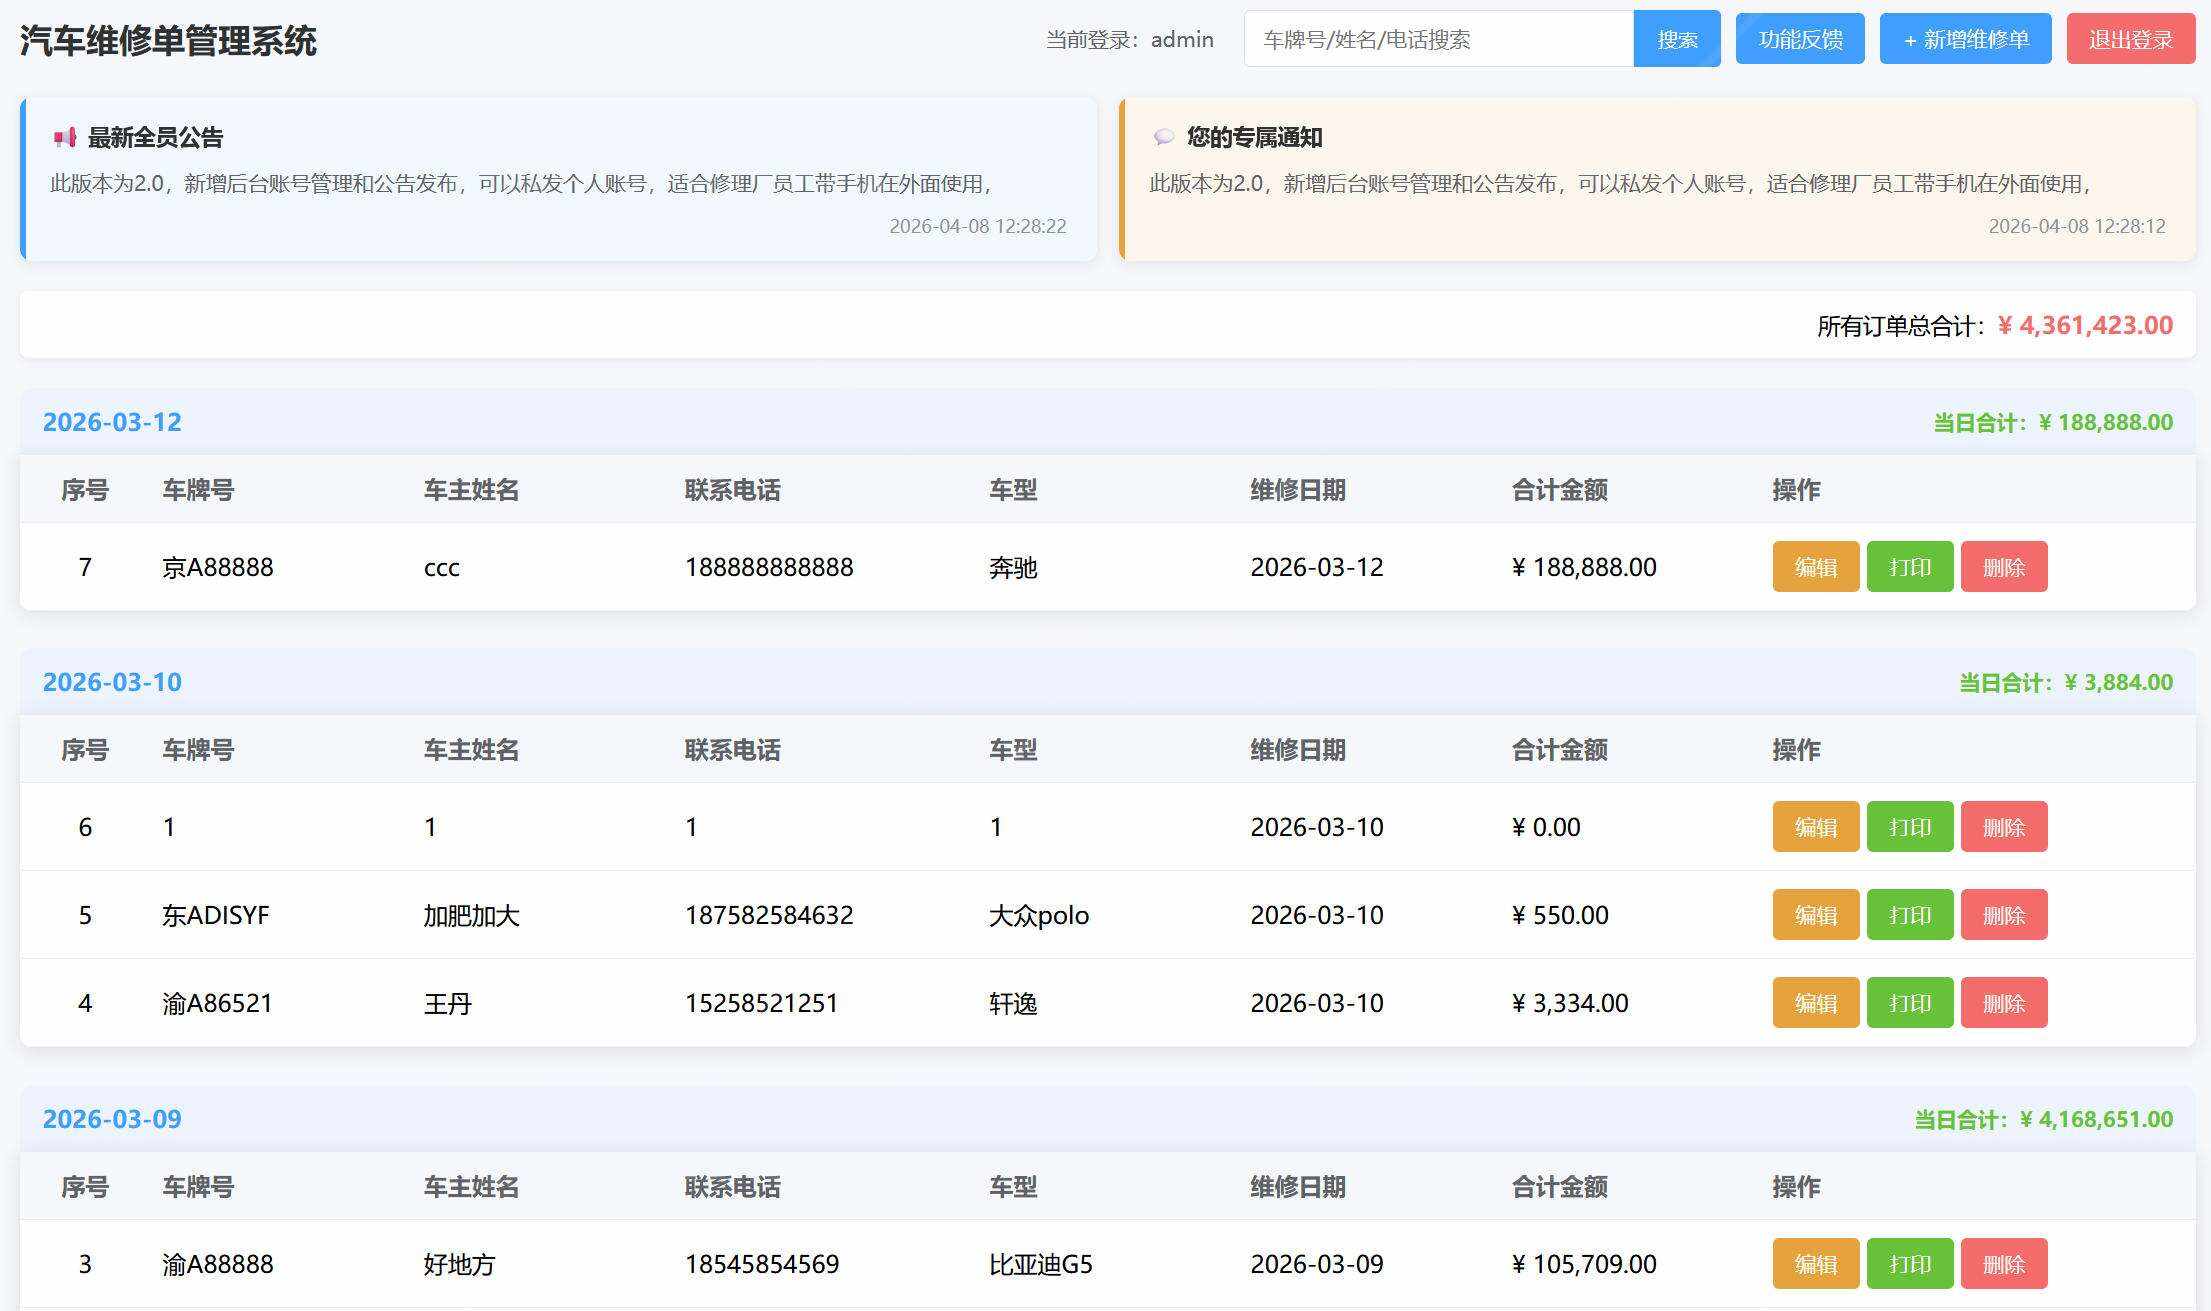
Task: Delete order number 6 with plate 1
Action: pos(2004,826)
